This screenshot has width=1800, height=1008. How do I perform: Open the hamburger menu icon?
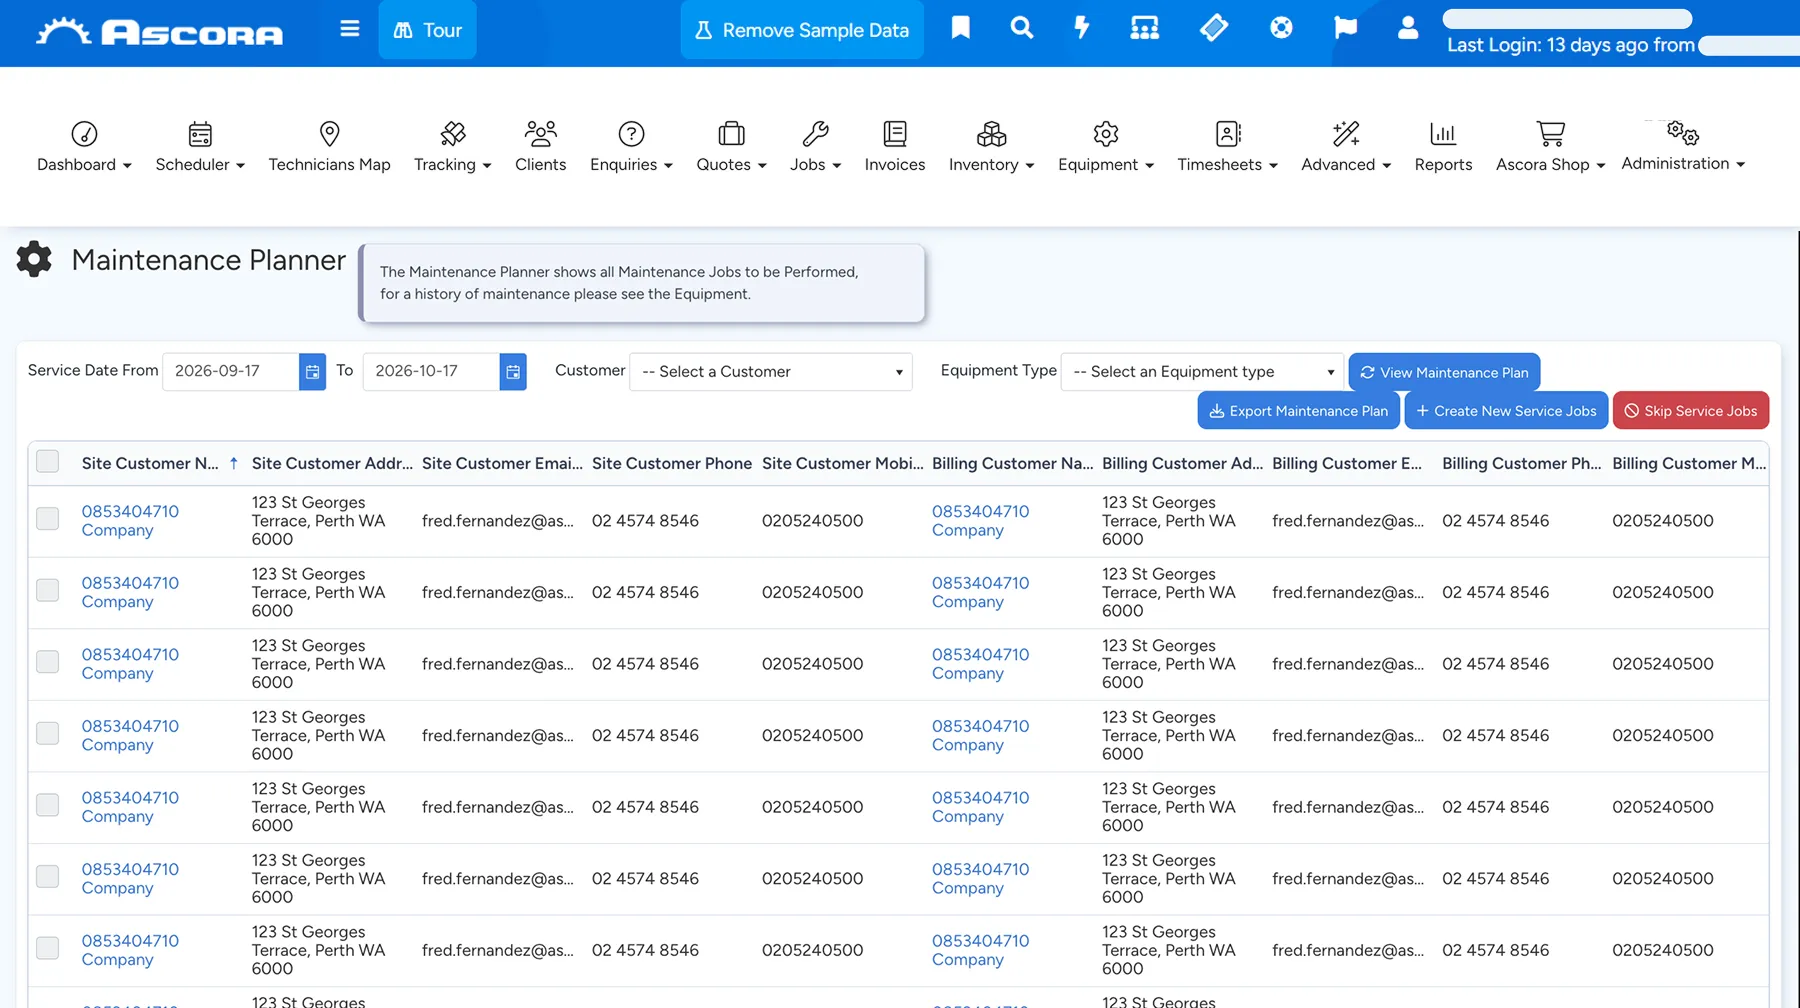click(x=349, y=29)
